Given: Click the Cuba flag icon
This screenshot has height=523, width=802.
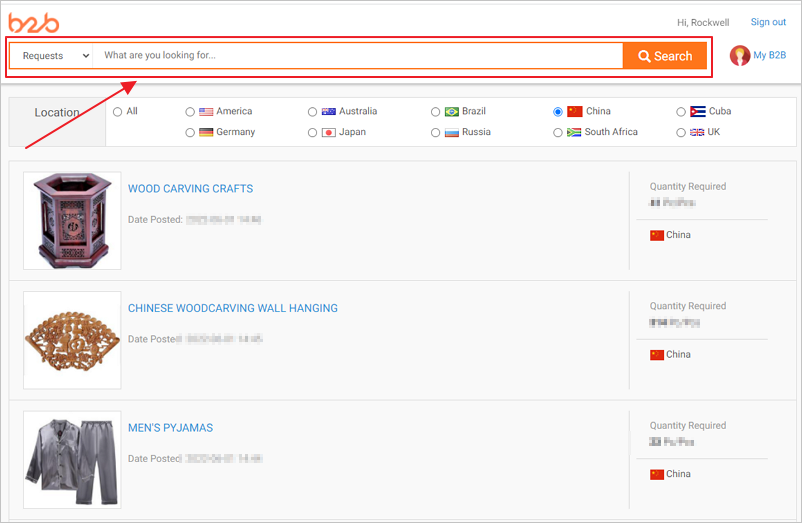Looking at the screenshot, I should pos(698,112).
